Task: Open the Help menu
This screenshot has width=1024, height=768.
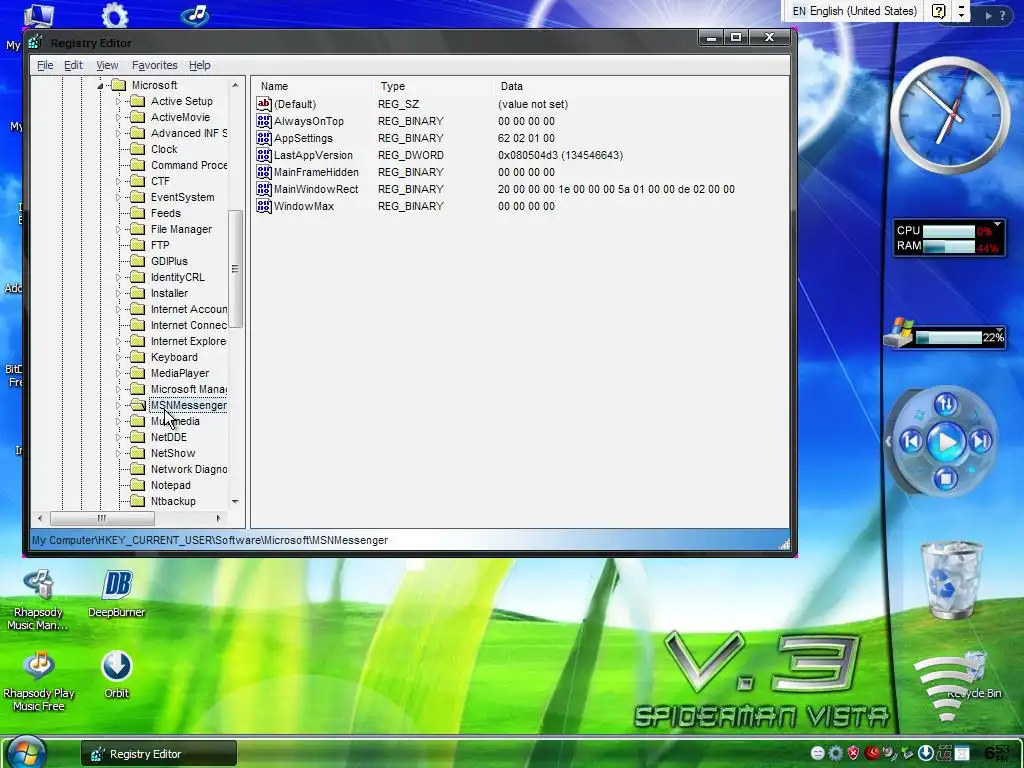Action: click(x=200, y=65)
